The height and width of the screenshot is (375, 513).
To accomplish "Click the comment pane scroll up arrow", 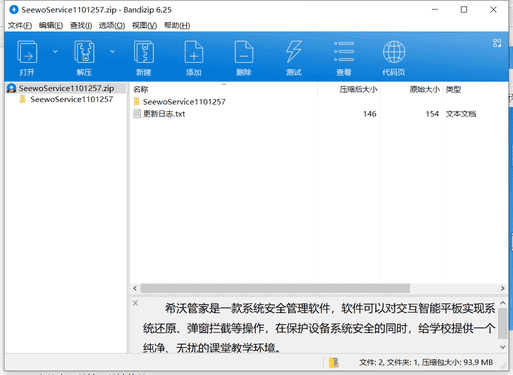I will point(502,303).
